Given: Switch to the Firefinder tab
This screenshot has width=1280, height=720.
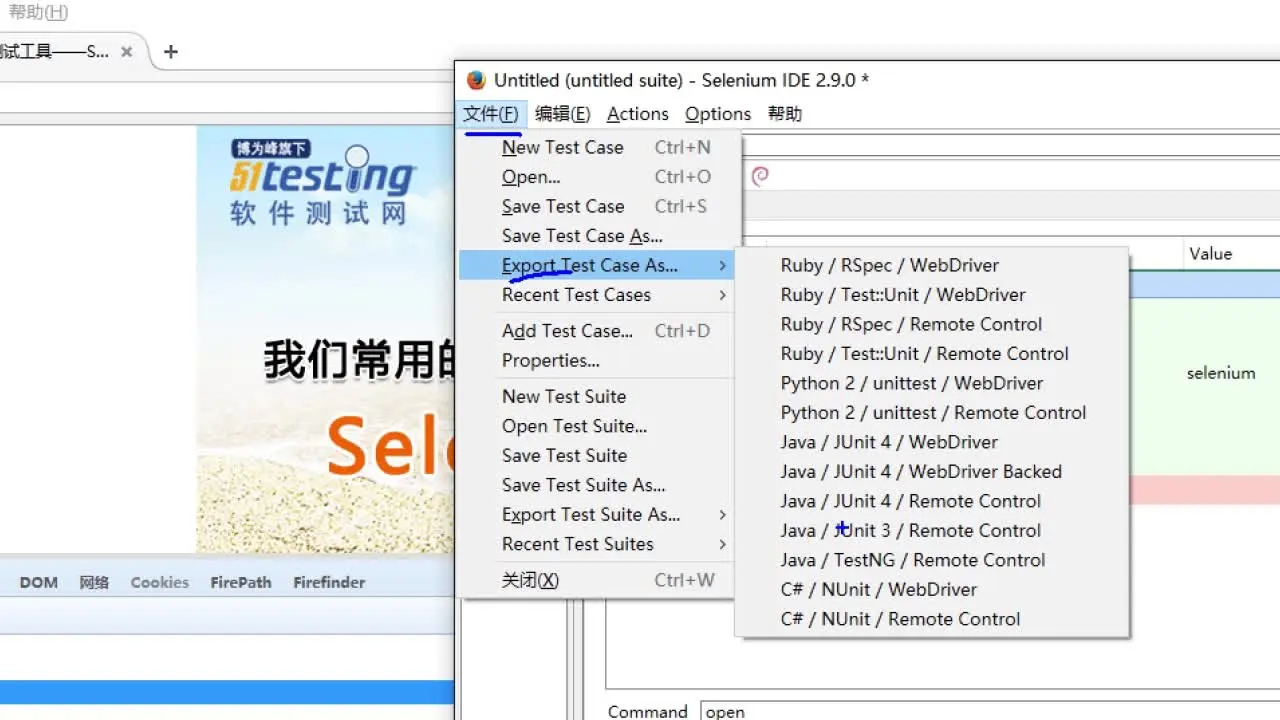Looking at the screenshot, I should [329, 582].
